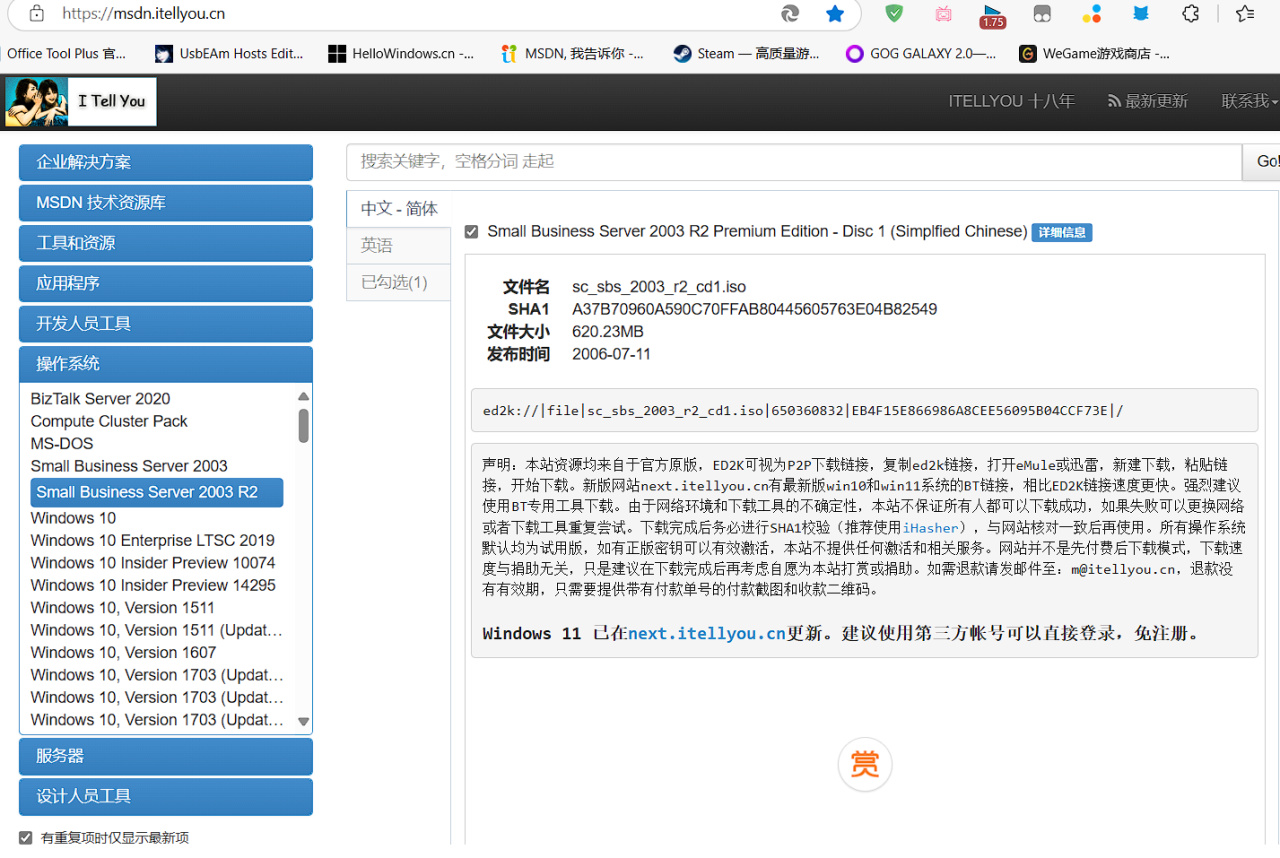Click the OS list scroll up arrow

[x=304, y=396]
